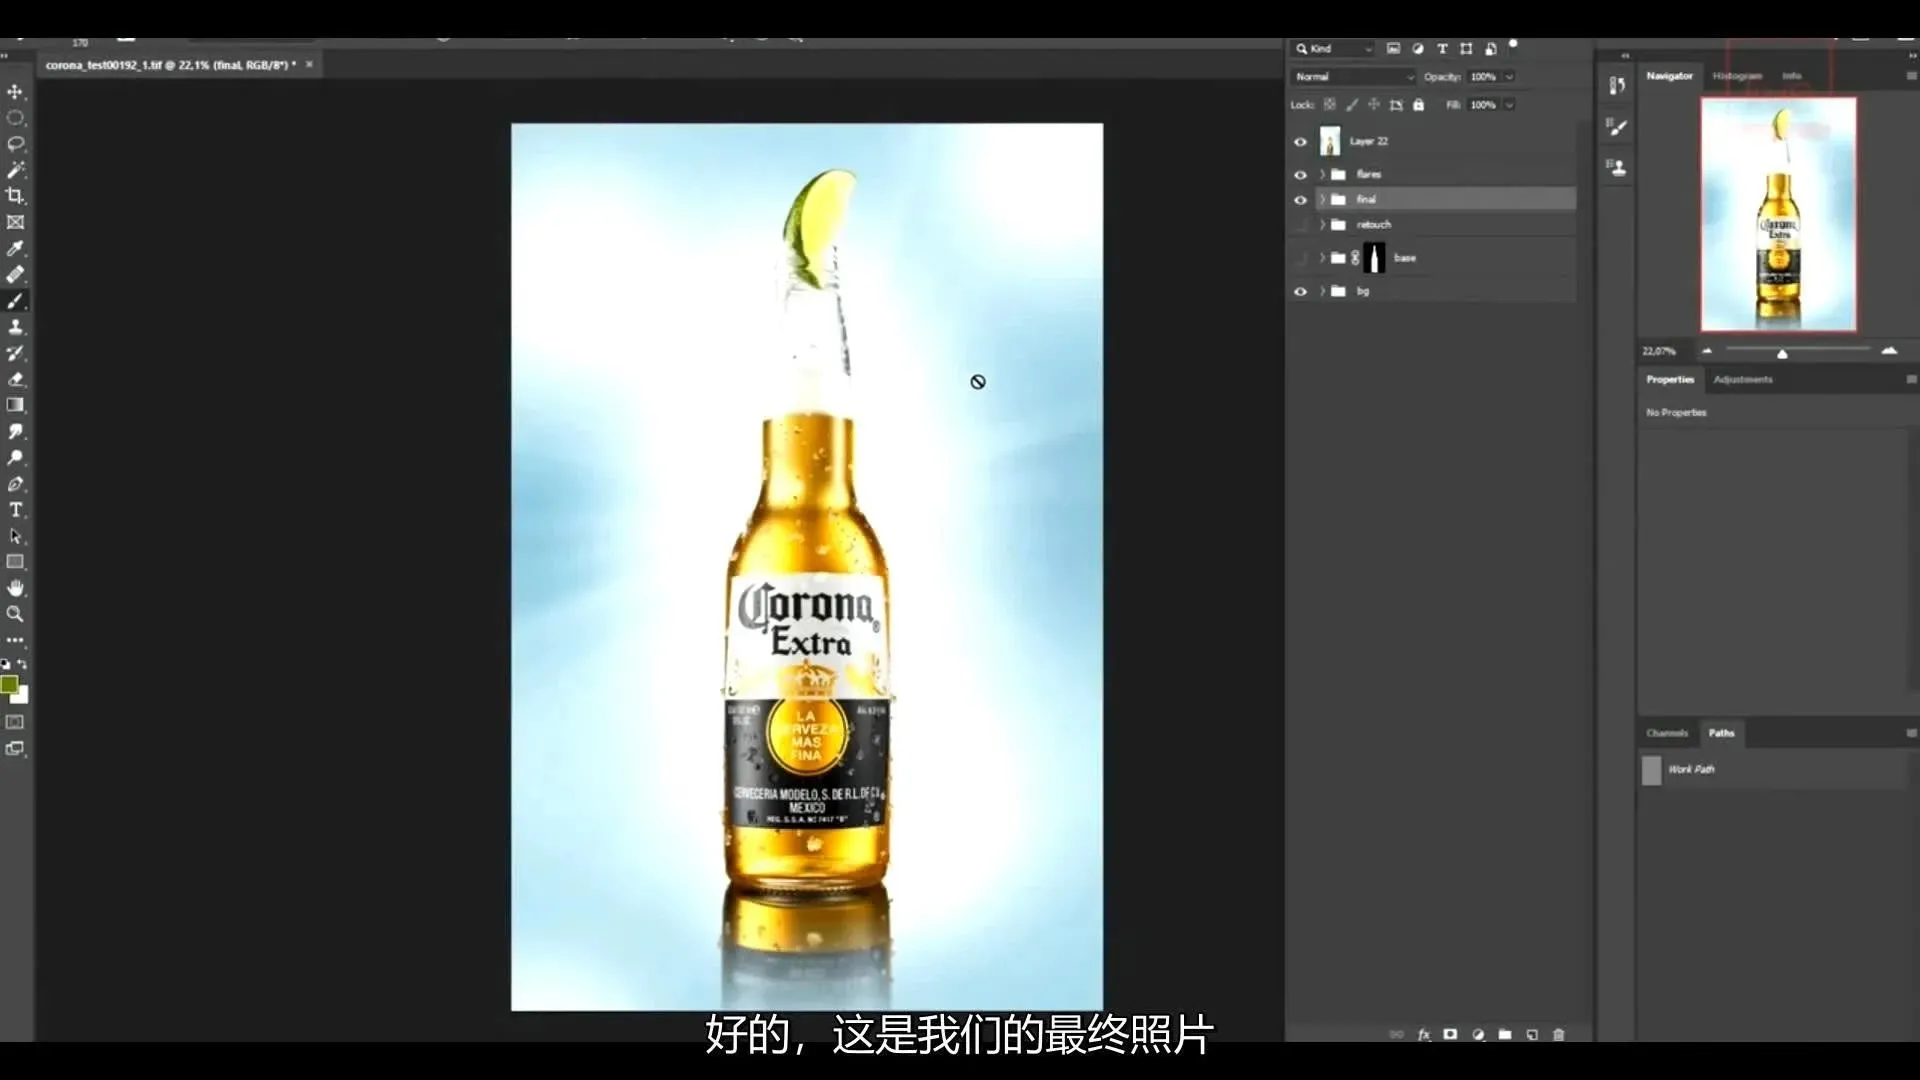Viewport: 1920px width, 1080px height.
Task: Select the Lasso tool
Action: 15,144
